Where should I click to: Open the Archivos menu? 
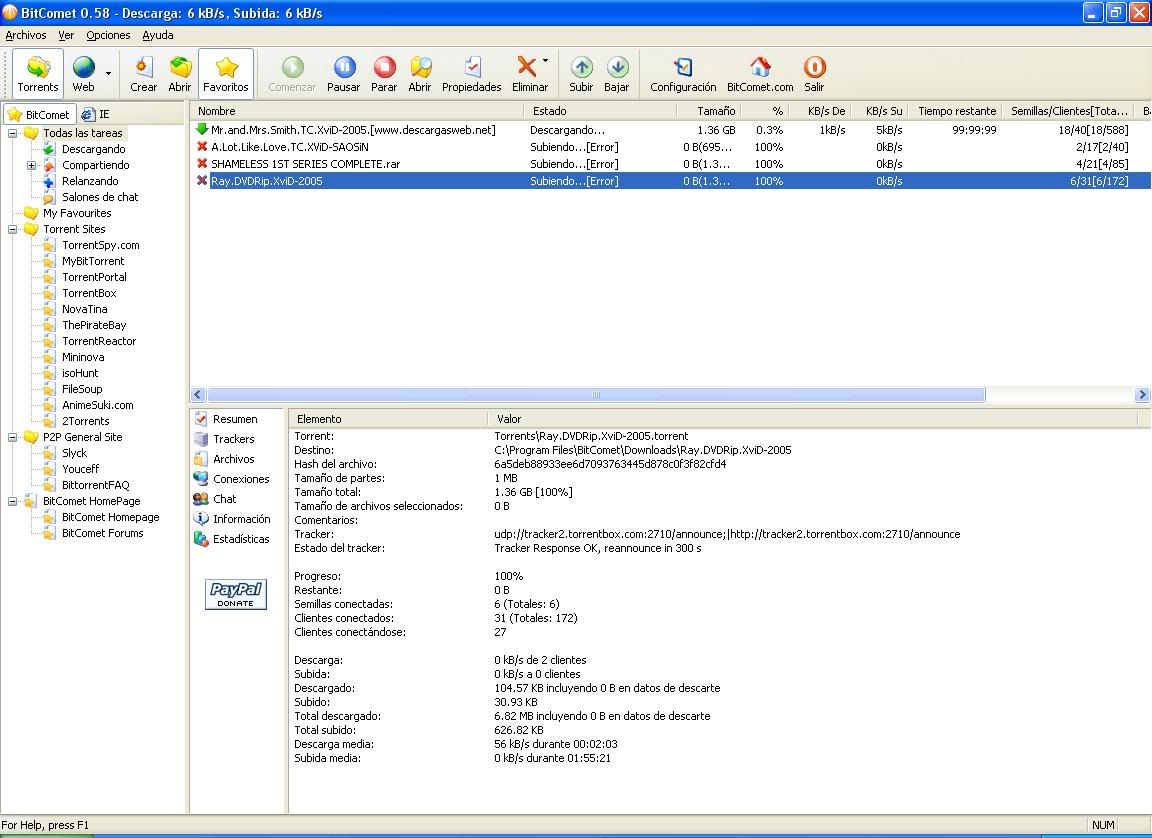coord(26,35)
